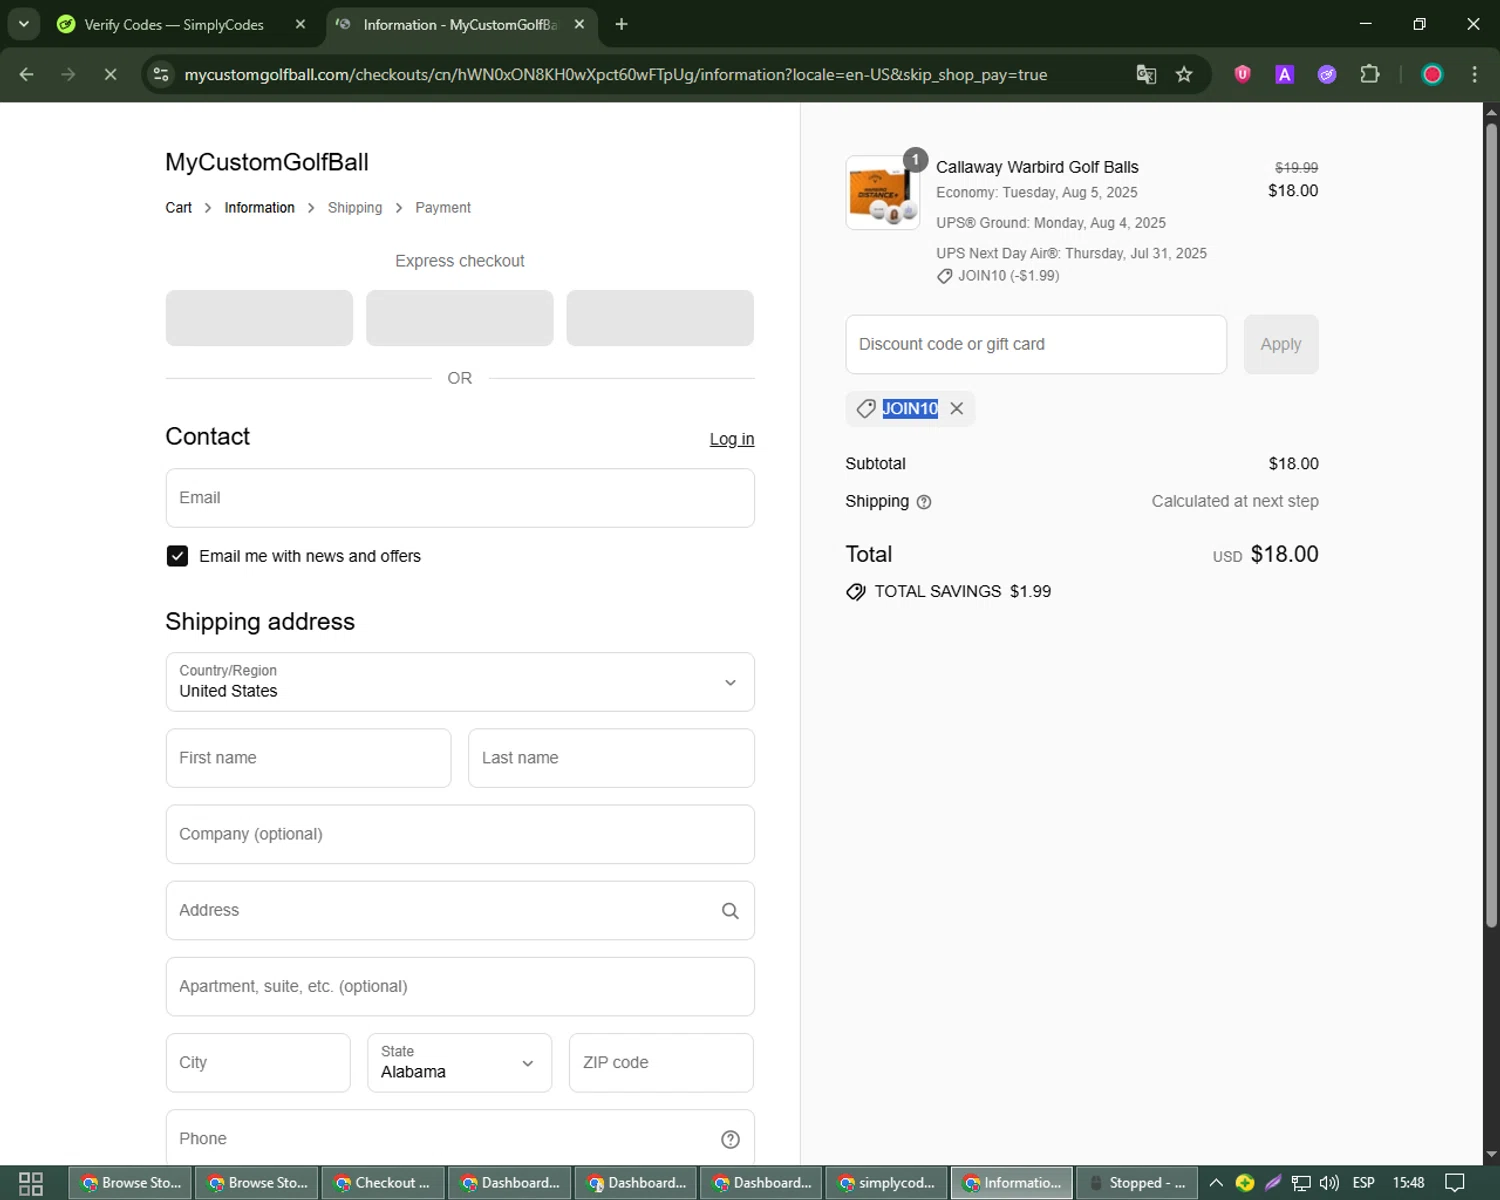Screen dimensions: 1500x1200
Task: Click the Apply discount button
Action: 1281,345
